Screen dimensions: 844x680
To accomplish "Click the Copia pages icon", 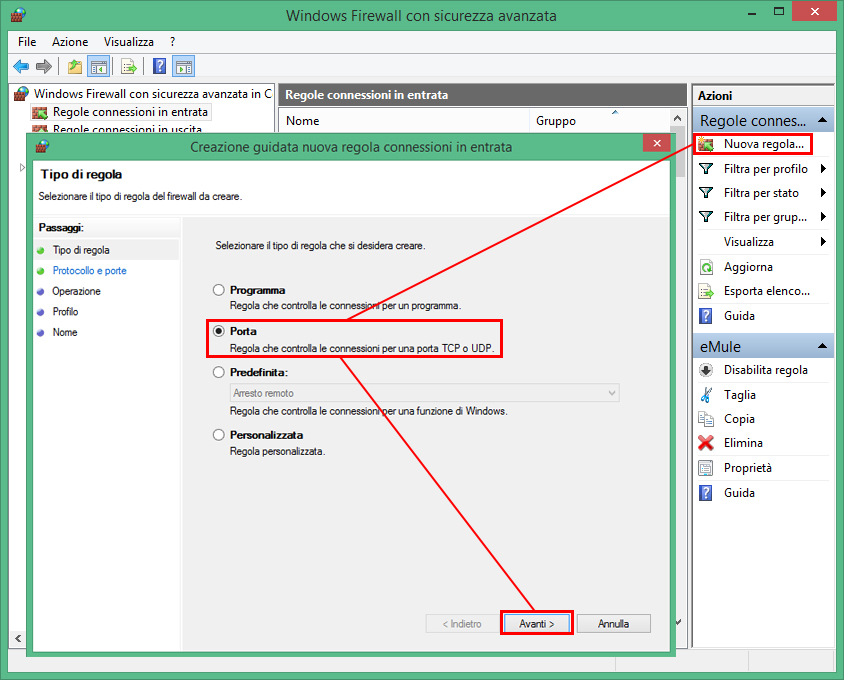I will tap(706, 419).
